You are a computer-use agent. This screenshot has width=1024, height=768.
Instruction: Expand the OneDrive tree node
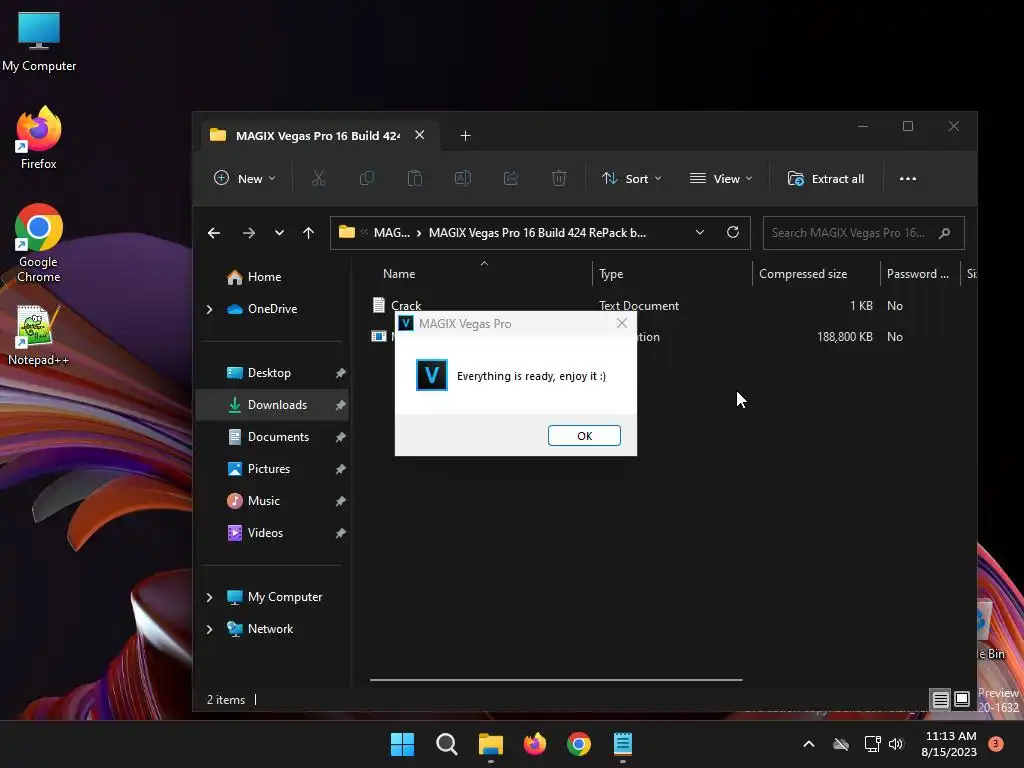(210, 309)
